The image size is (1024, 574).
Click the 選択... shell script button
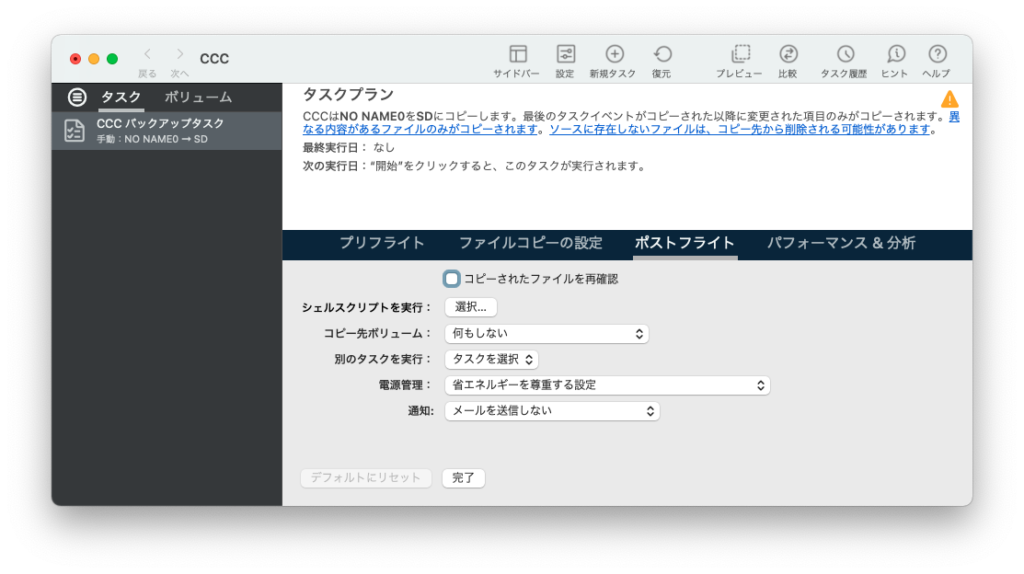click(x=471, y=307)
